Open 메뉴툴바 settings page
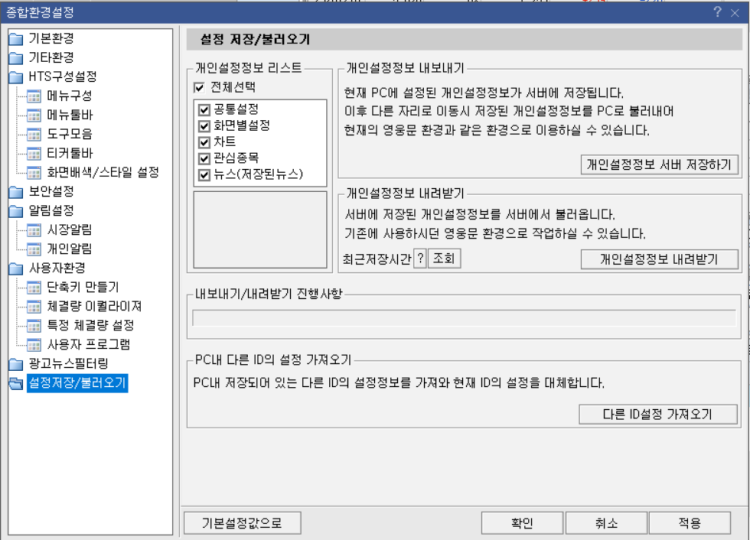 [x=70, y=115]
